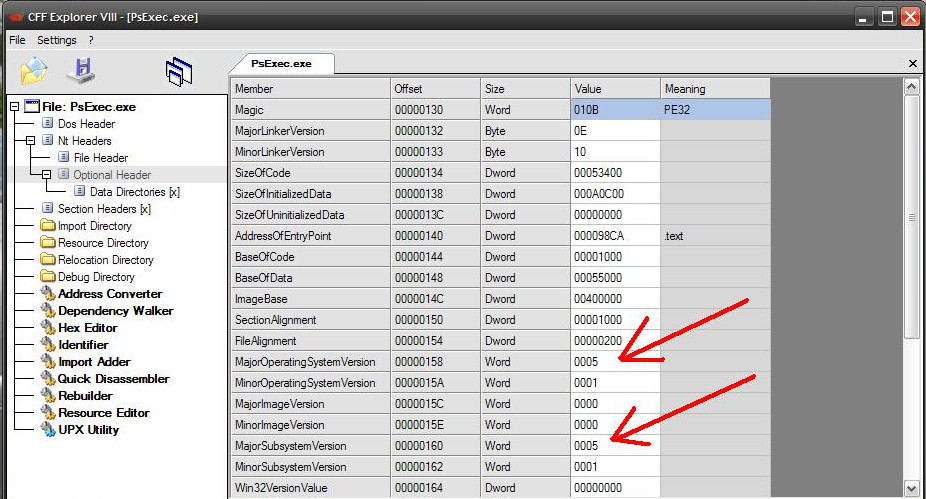
Task: Click the File Header page icon
Action: click(64, 157)
